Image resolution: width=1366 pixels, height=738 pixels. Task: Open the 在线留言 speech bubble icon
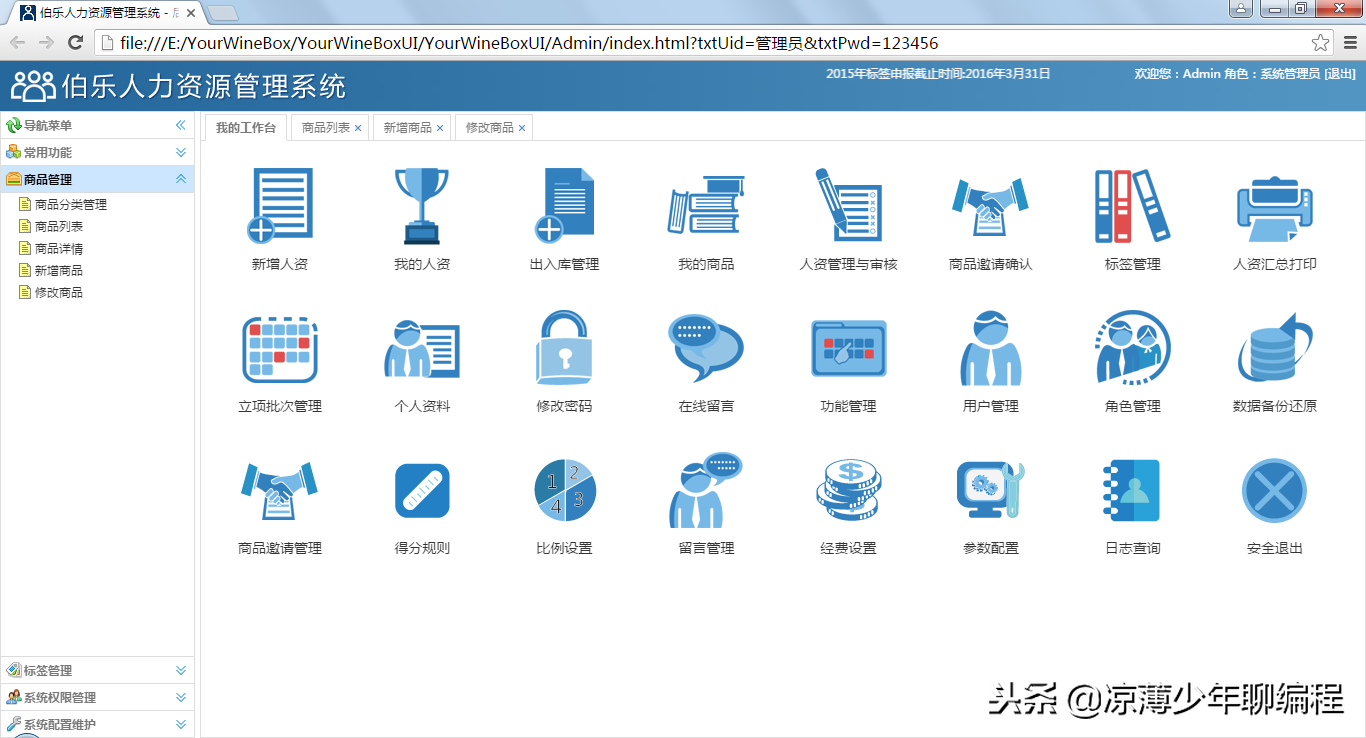[706, 348]
